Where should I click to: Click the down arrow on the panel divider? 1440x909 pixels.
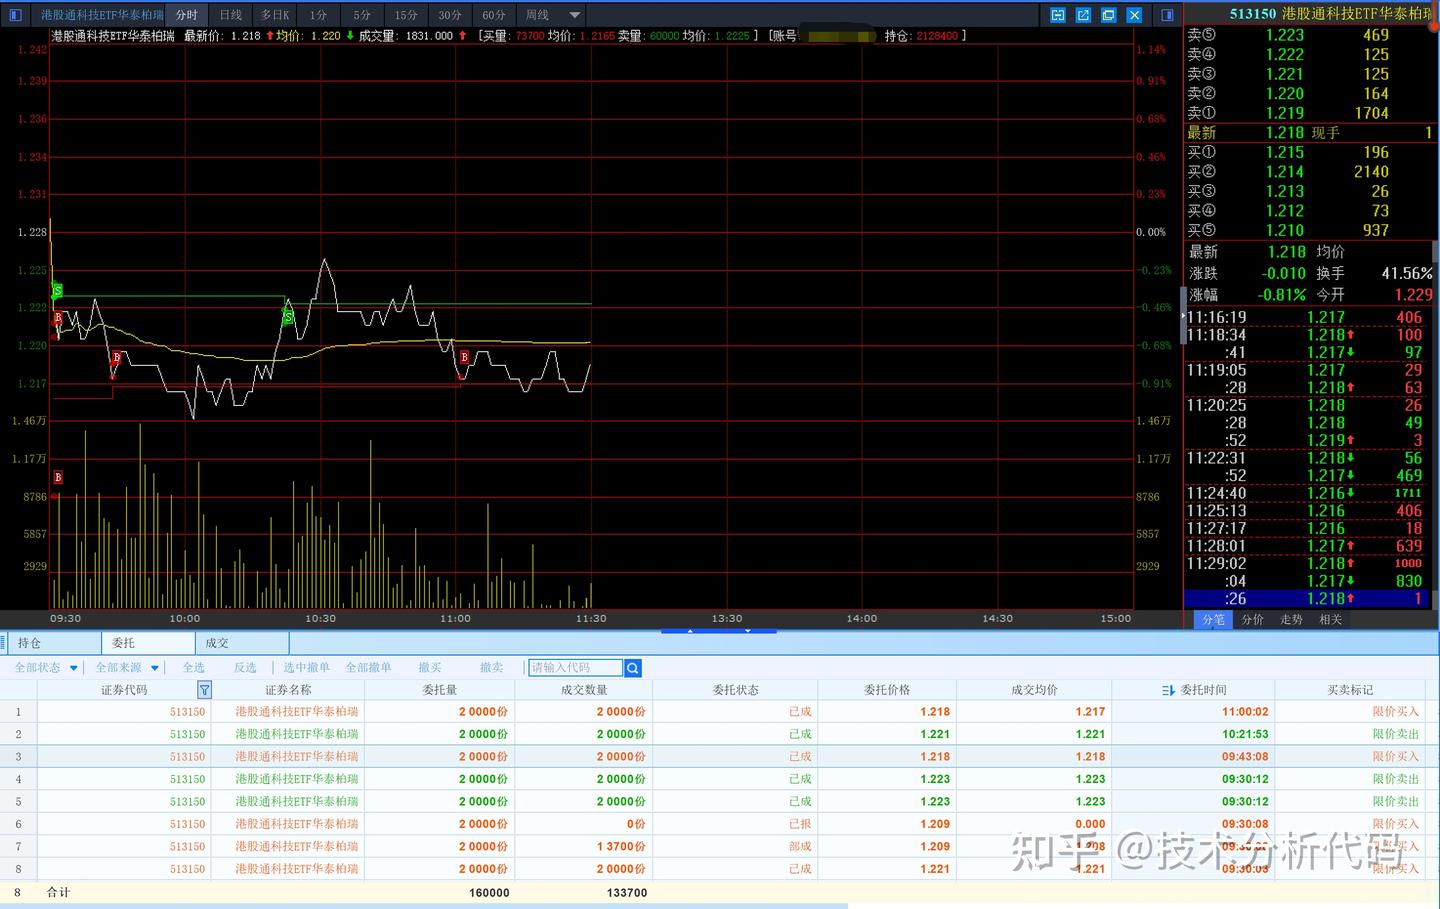pos(746,631)
